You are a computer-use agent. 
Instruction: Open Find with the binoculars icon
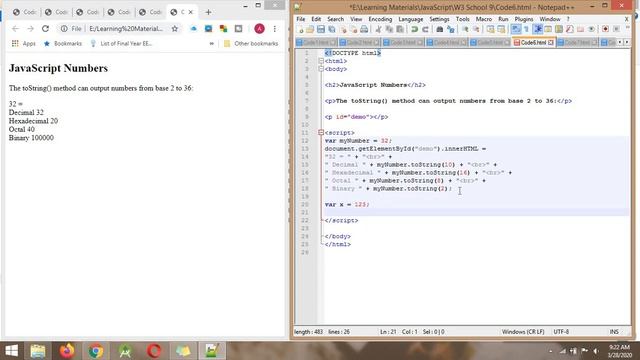pyautogui.click(x=440, y=29)
